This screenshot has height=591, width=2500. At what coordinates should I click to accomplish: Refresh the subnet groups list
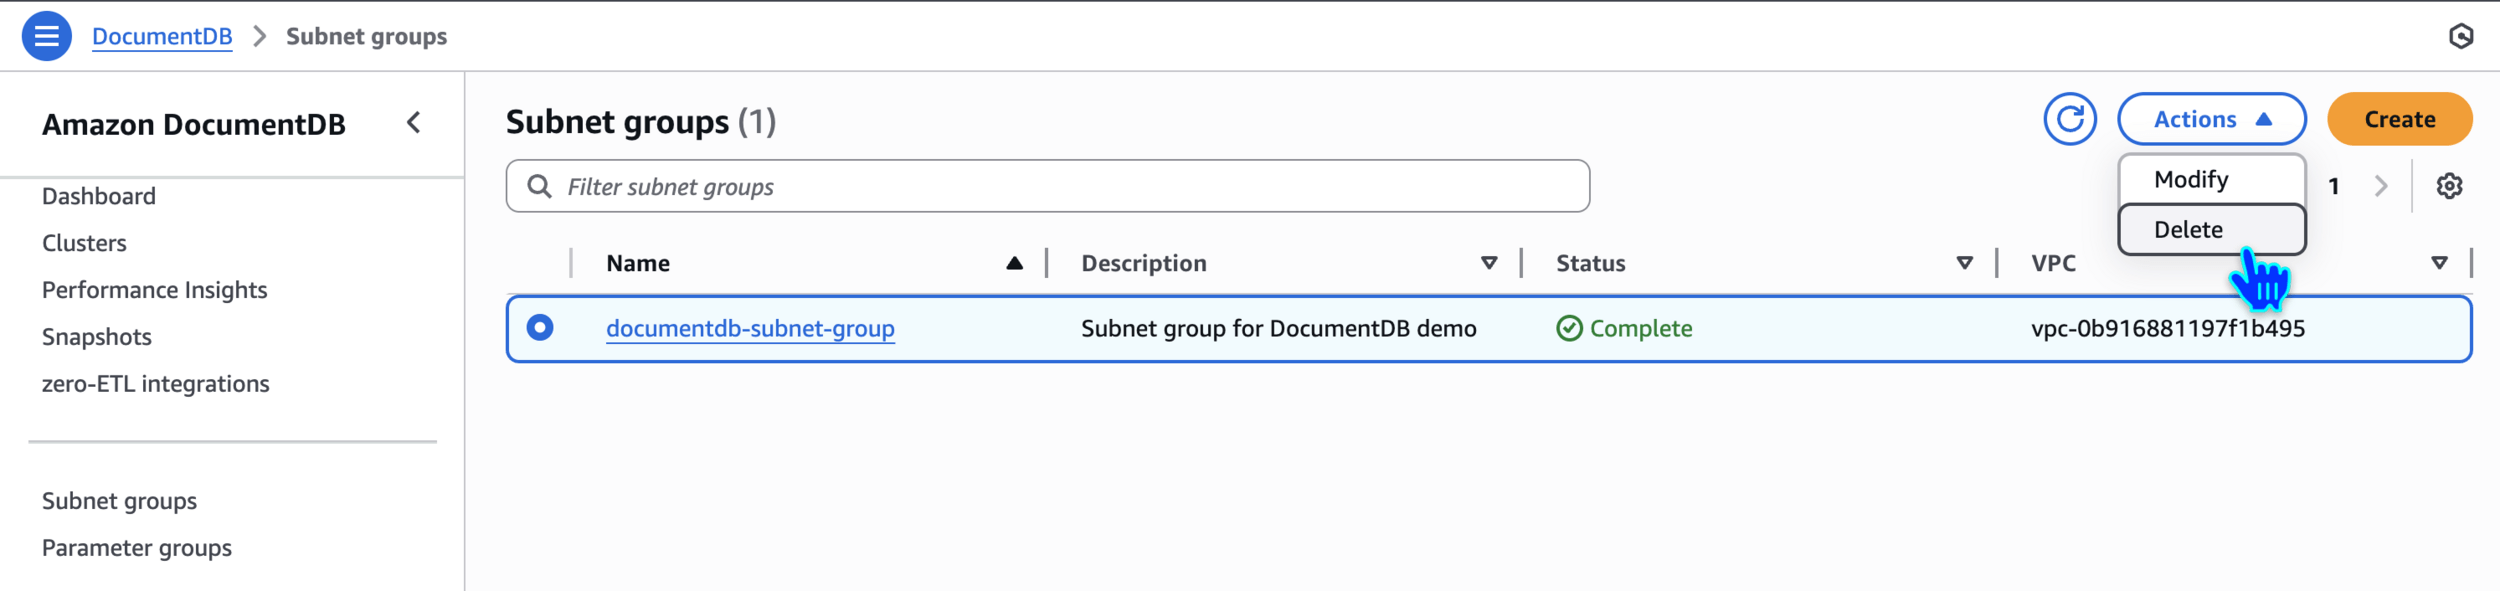[x=2069, y=119]
